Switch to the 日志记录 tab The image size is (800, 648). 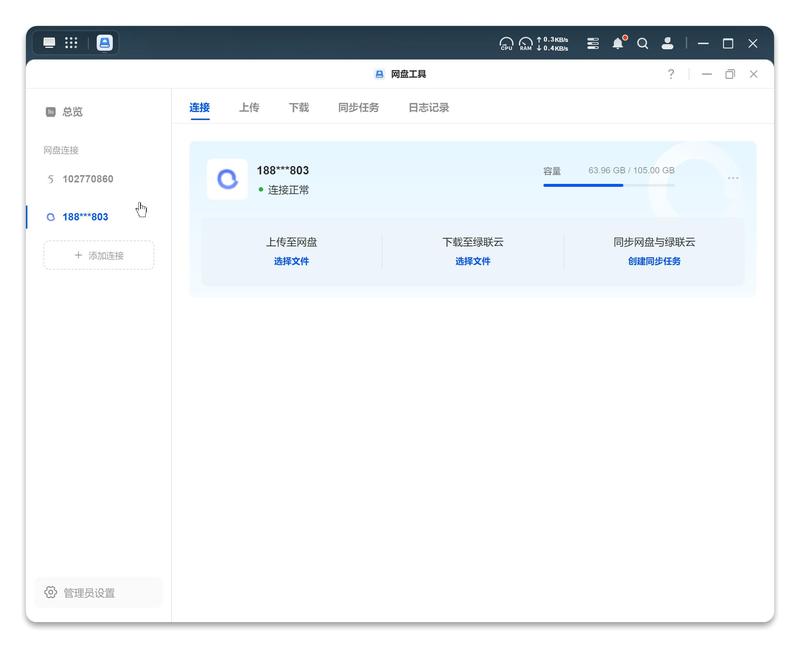(x=429, y=107)
